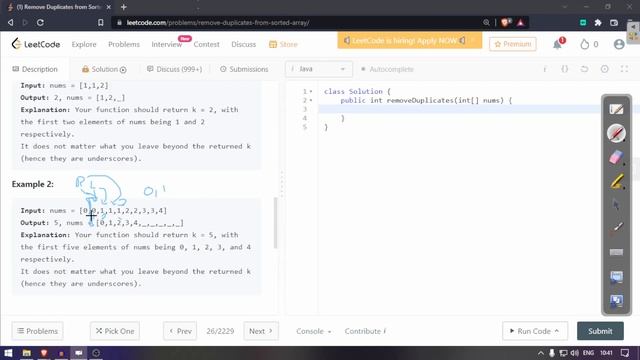
Task: Click the Problems list button
Action: click(x=37, y=331)
